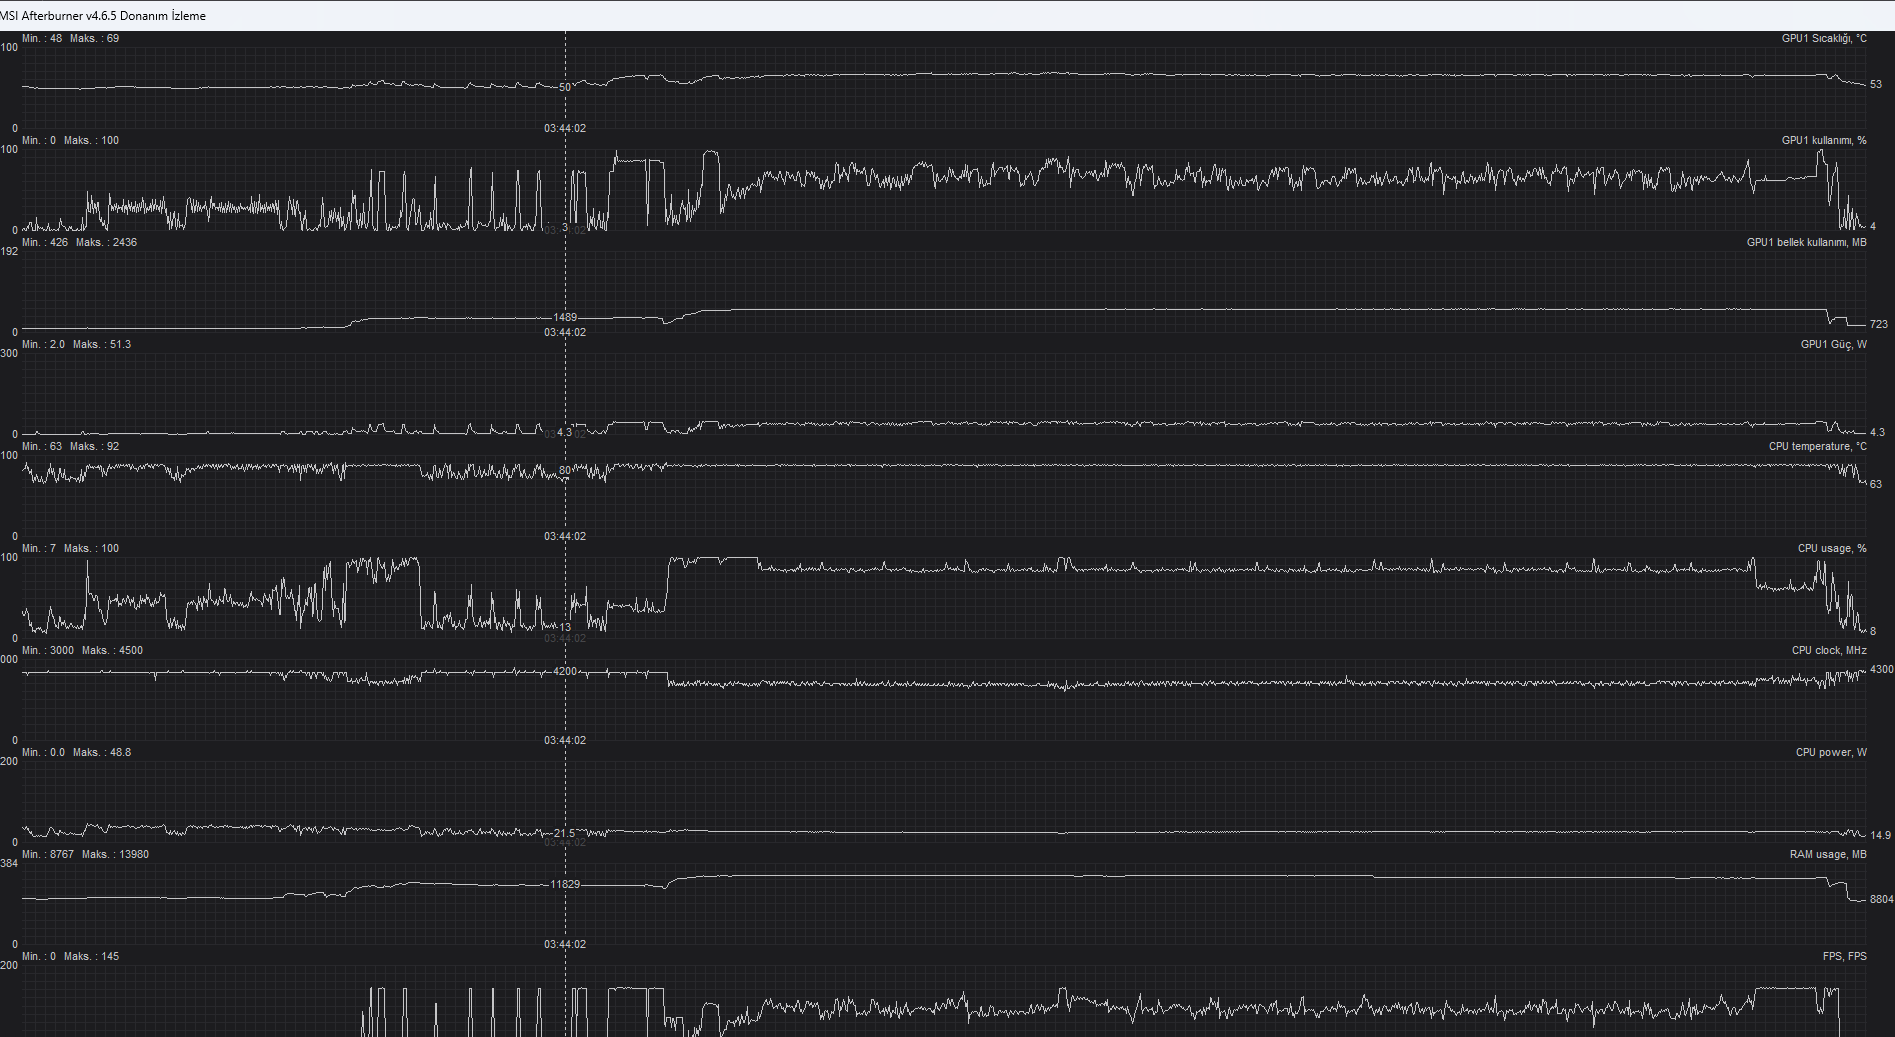Click the current GPU temperature value 53
Viewport: 1895px width, 1037px height.
tap(1876, 85)
